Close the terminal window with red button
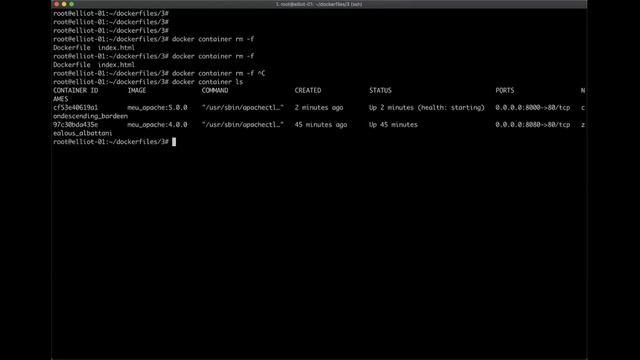The width and height of the screenshot is (640, 360). tap(57, 4)
